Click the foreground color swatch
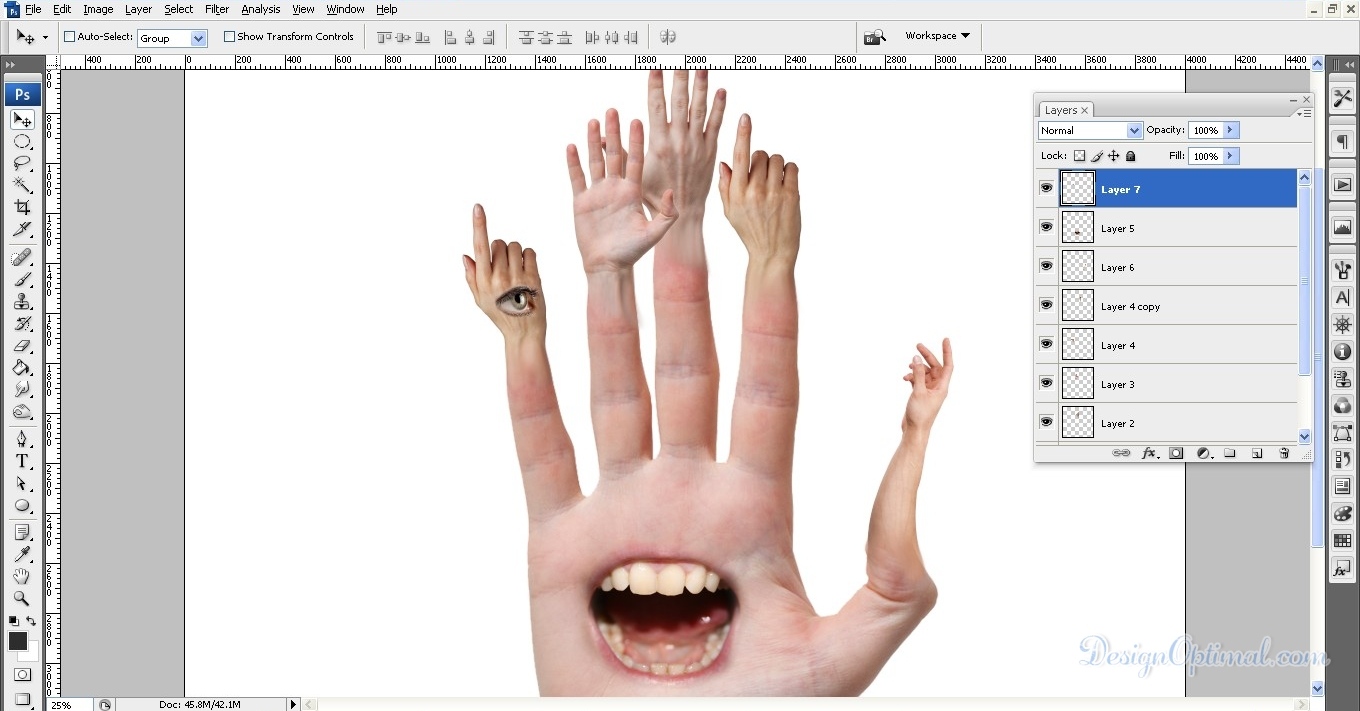The width and height of the screenshot is (1360, 711). (x=18, y=641)
